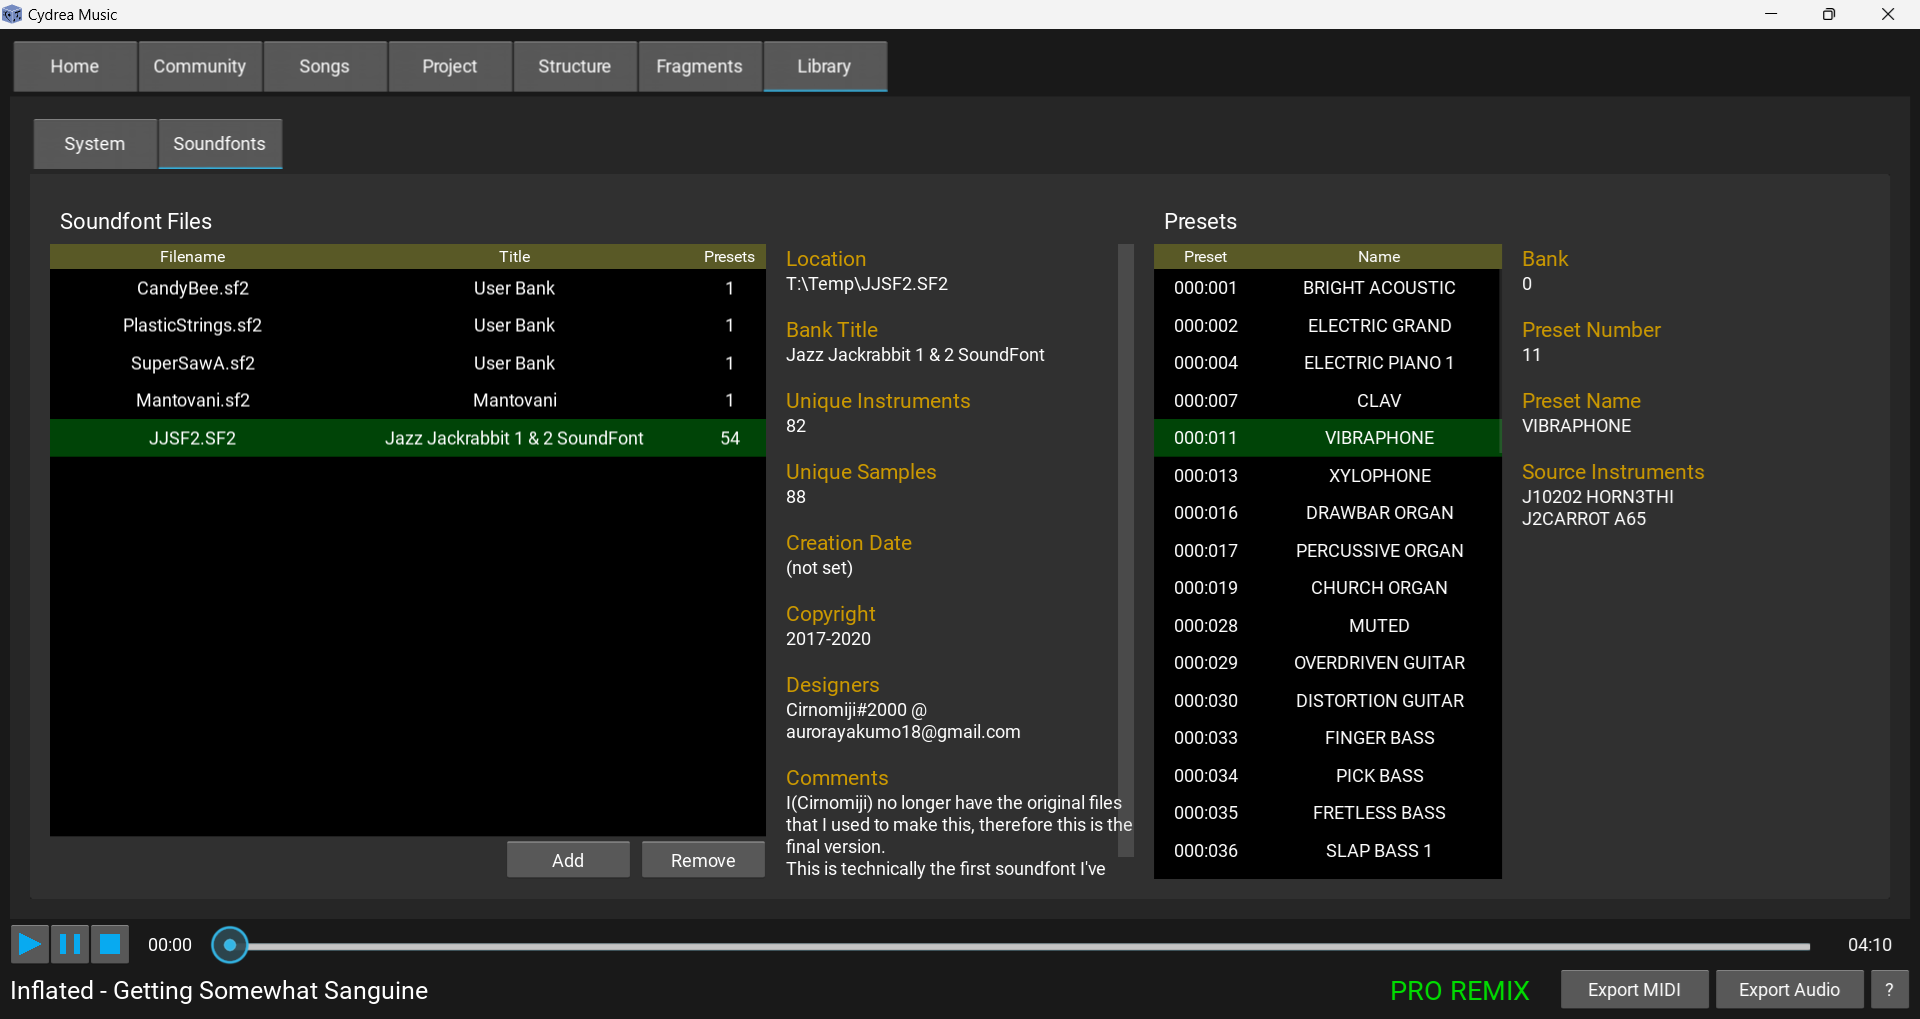Select the Soundfonts sub-tab

click(220, 144)
